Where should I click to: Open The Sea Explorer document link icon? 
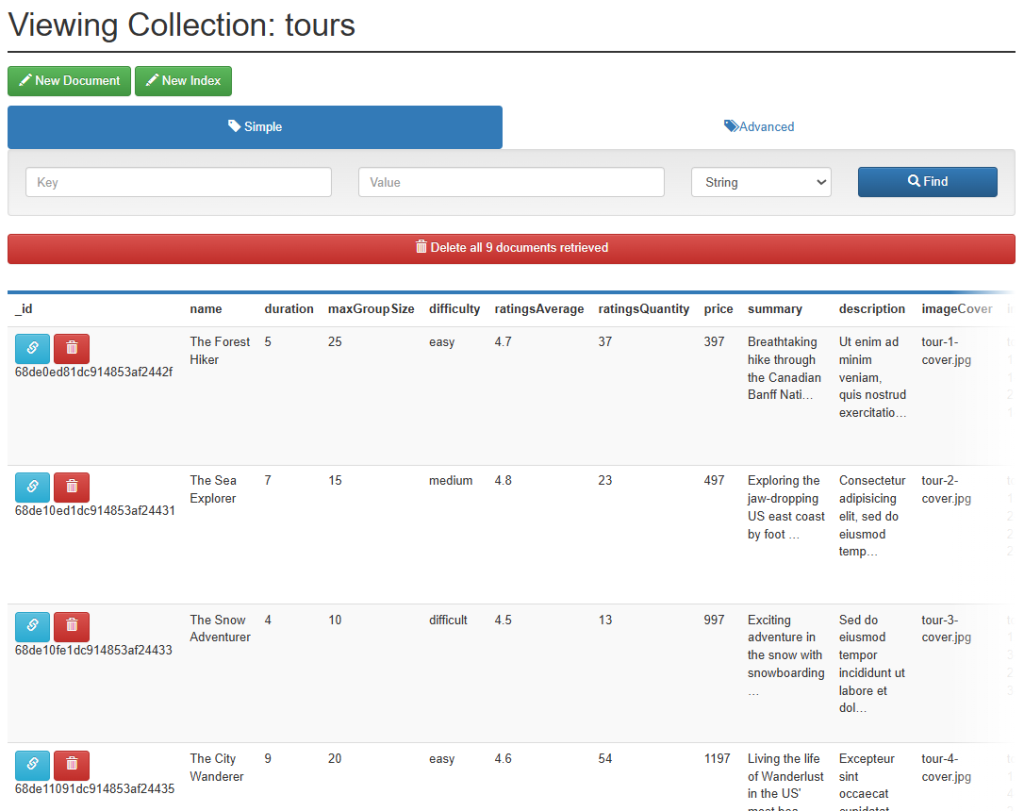click(32, 487)
